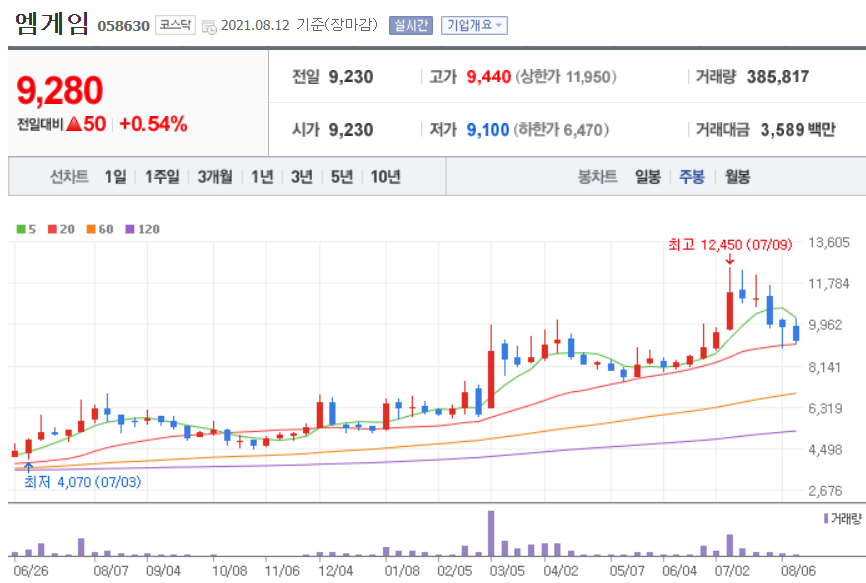Select the 주봉 candlestick chart tab

click(x=692, y=177)
